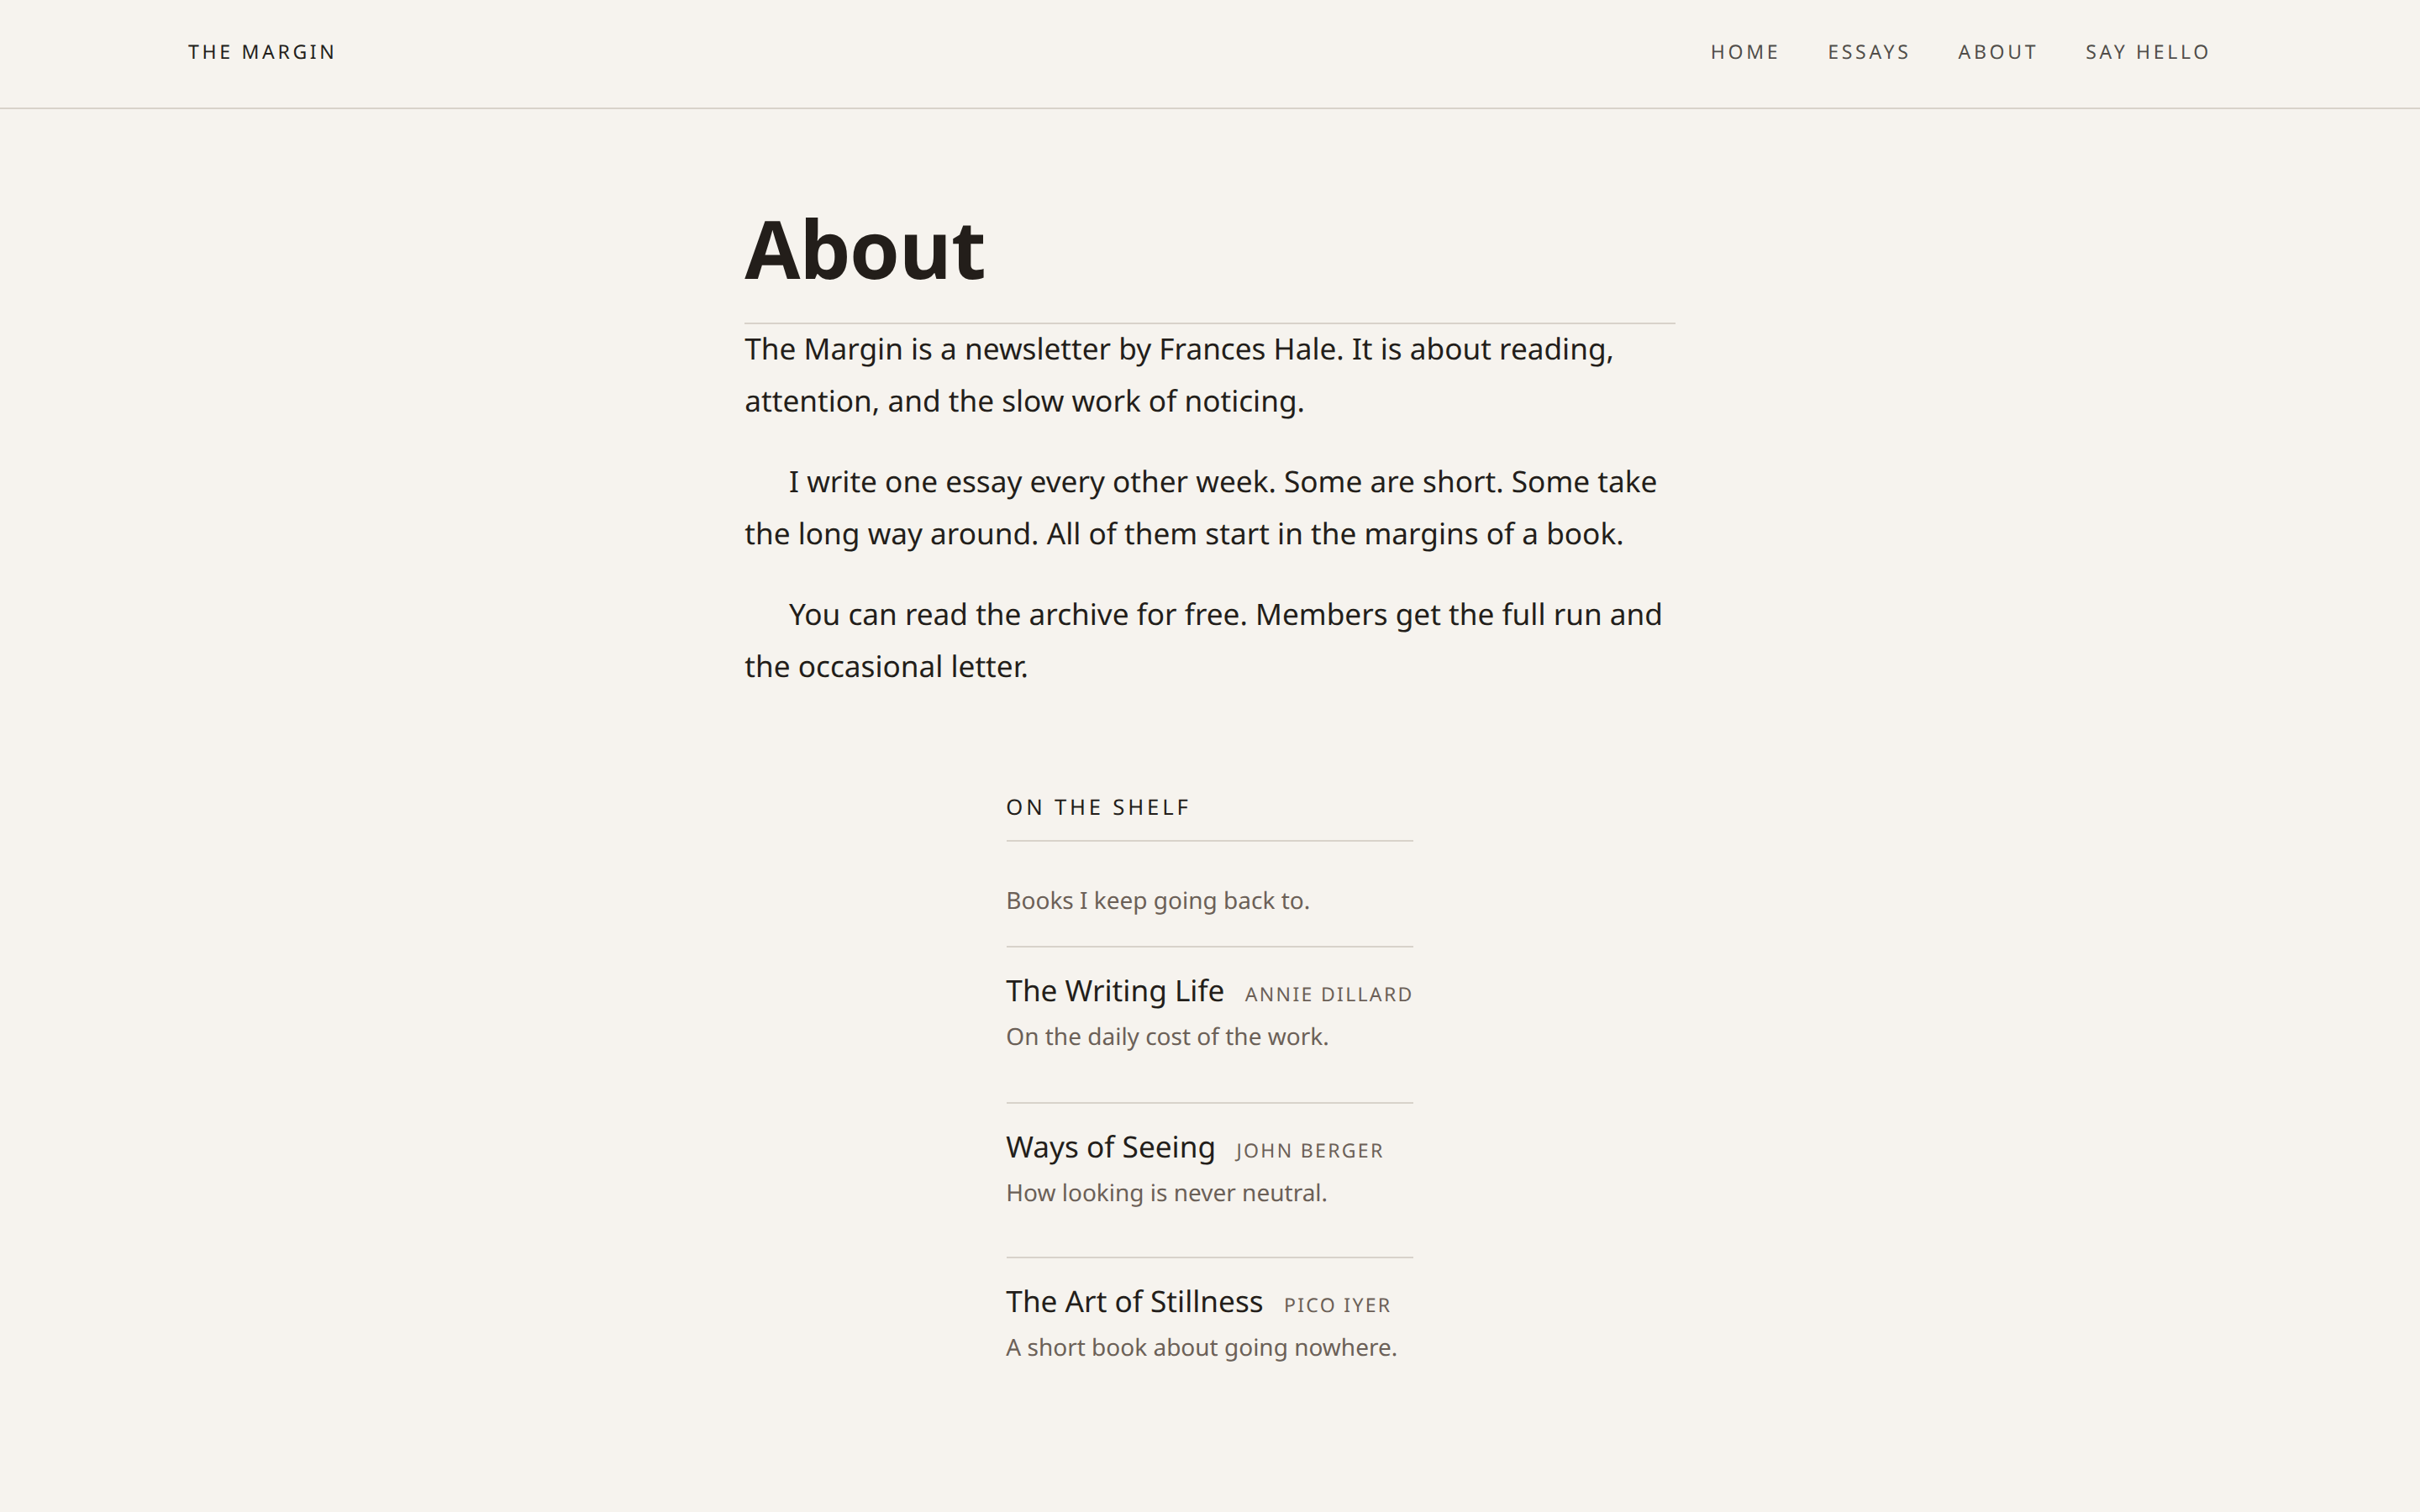Screen dimensions: 2420x1512
Task: Click the John Berger author label
Action: pos(1309,1151)
